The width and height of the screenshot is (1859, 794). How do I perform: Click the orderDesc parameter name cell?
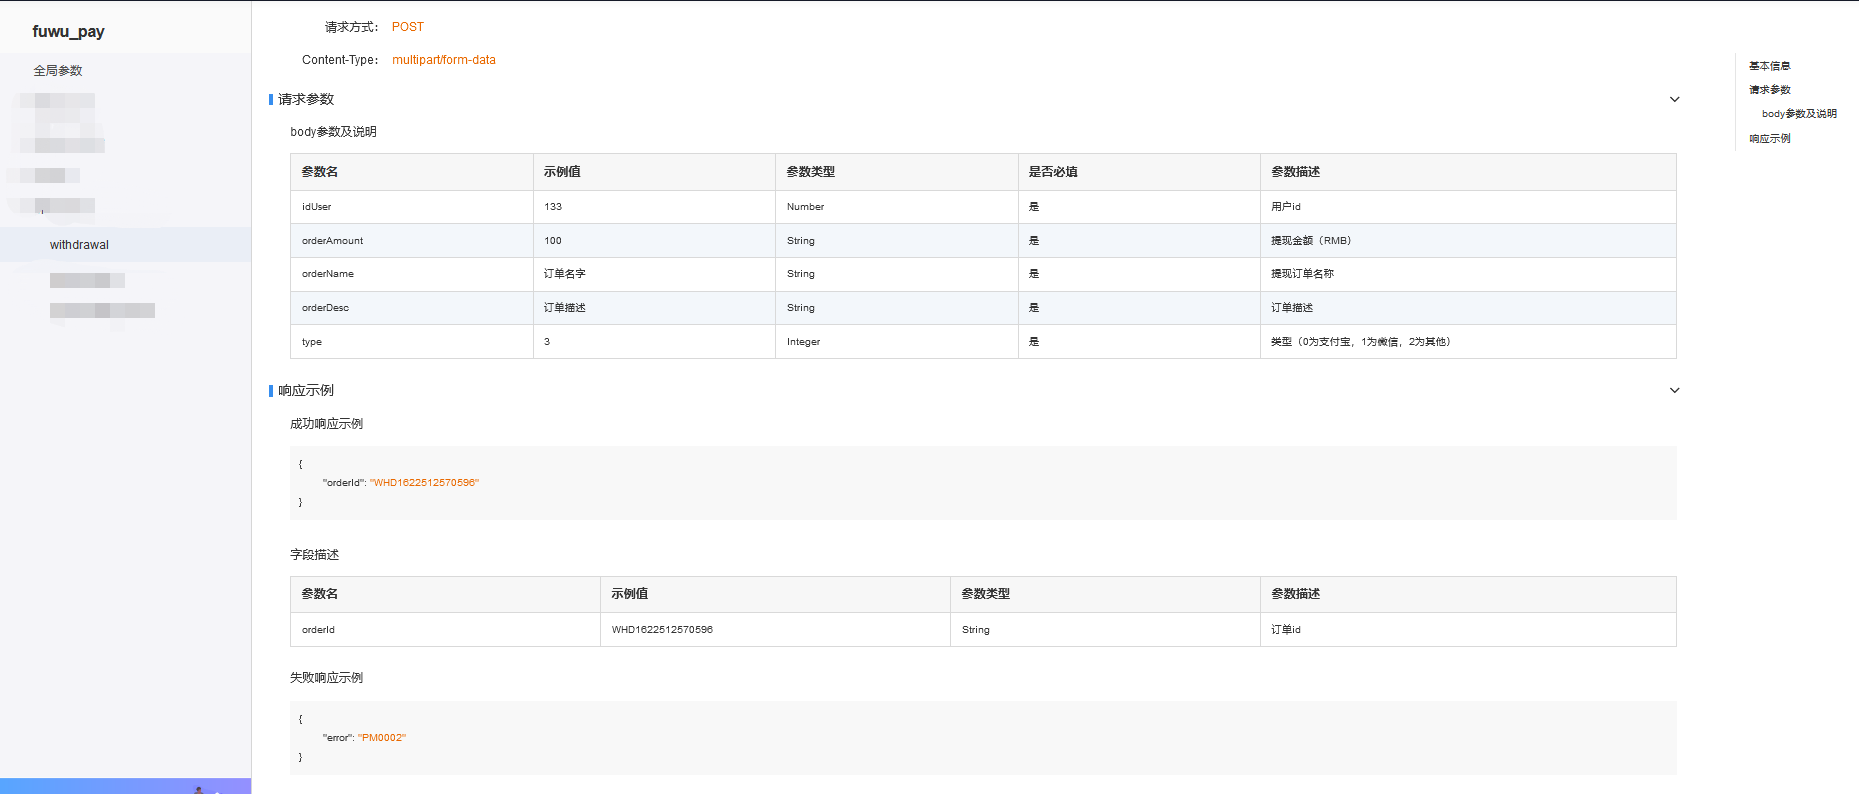pyautogui.click(x=411, y=308)
